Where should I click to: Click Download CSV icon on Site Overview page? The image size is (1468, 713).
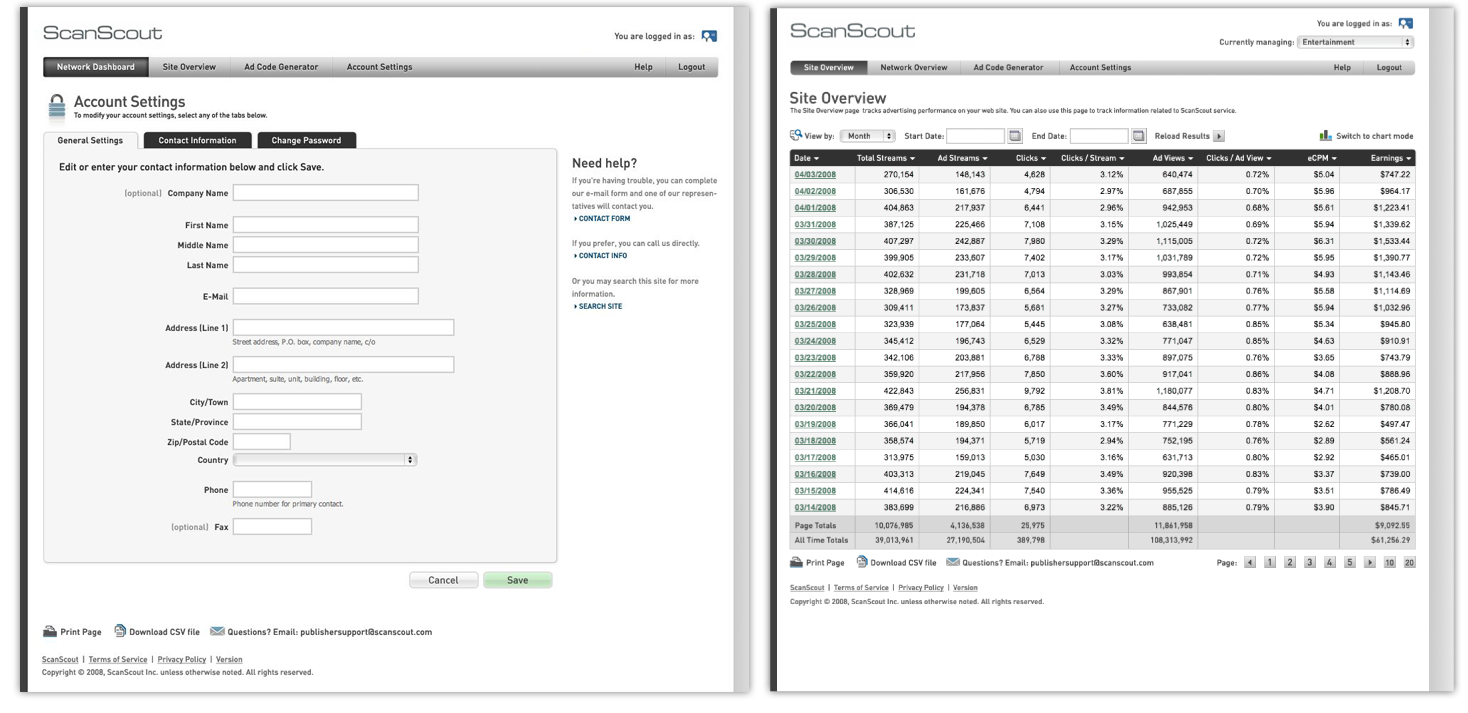pyautogui.click(x=862, y=562)
